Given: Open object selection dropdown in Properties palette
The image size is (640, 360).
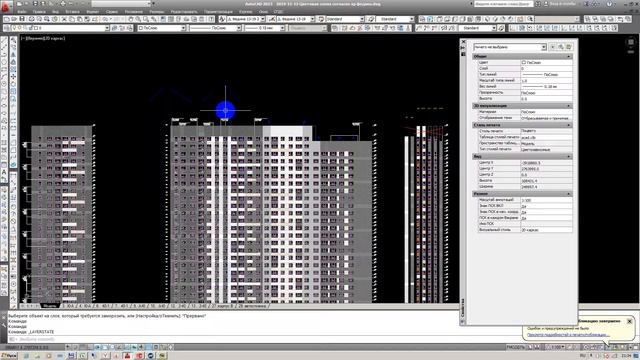Looking at the screenshot, I should coord(544,47).
